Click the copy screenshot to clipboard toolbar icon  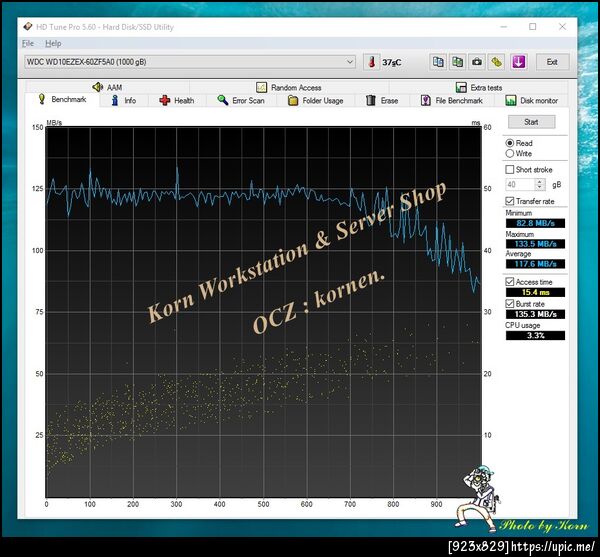tap(457, 62)
